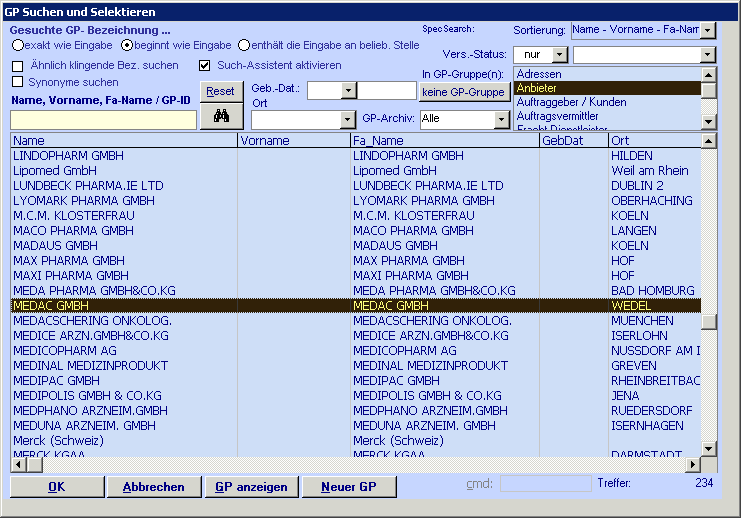Select MEDACSCHERING ONKOLOG. in Name column

click(x=124, y=320)
